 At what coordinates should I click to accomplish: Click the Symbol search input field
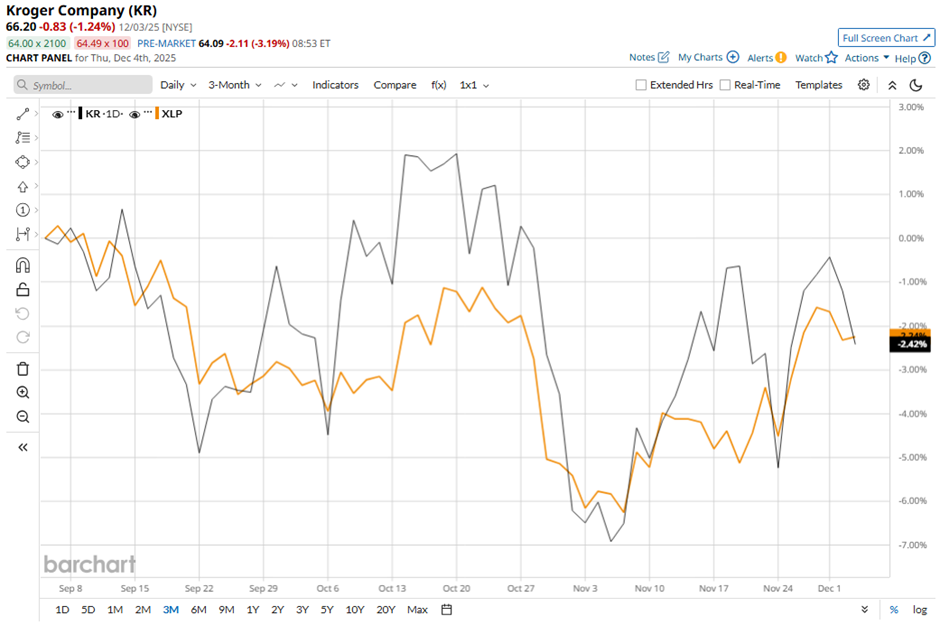[83, 85]
